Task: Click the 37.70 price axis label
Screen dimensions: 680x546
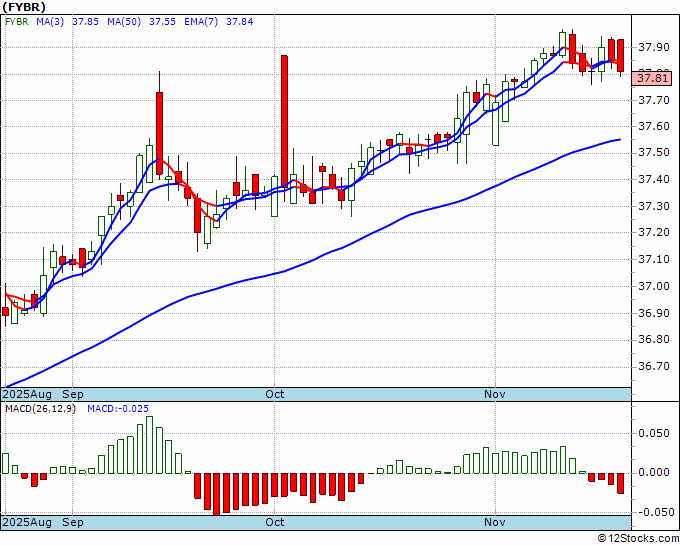Action: pos(652,100)
